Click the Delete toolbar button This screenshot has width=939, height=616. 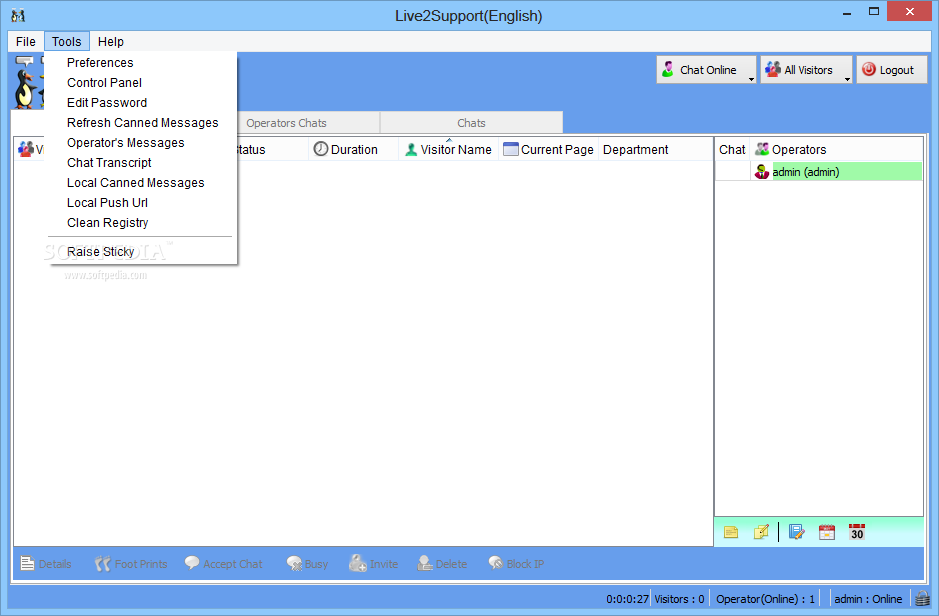443,564
